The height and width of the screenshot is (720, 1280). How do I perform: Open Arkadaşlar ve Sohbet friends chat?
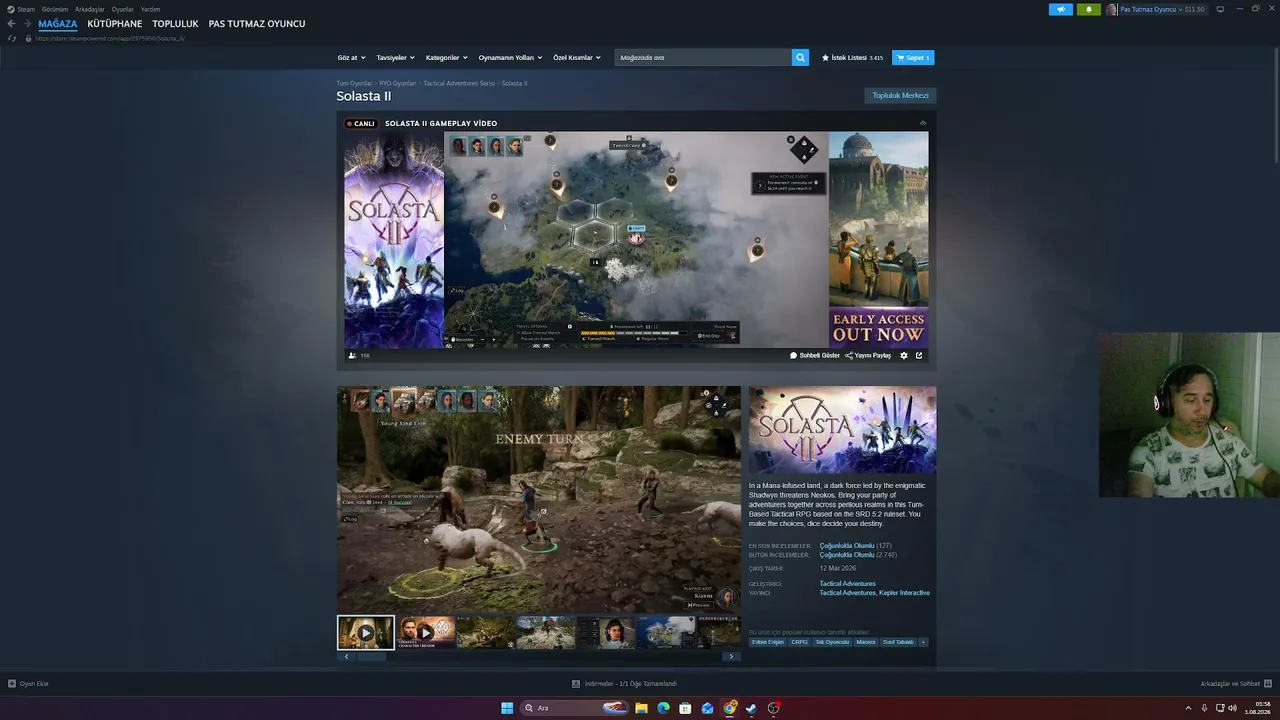coord(1235,684)
